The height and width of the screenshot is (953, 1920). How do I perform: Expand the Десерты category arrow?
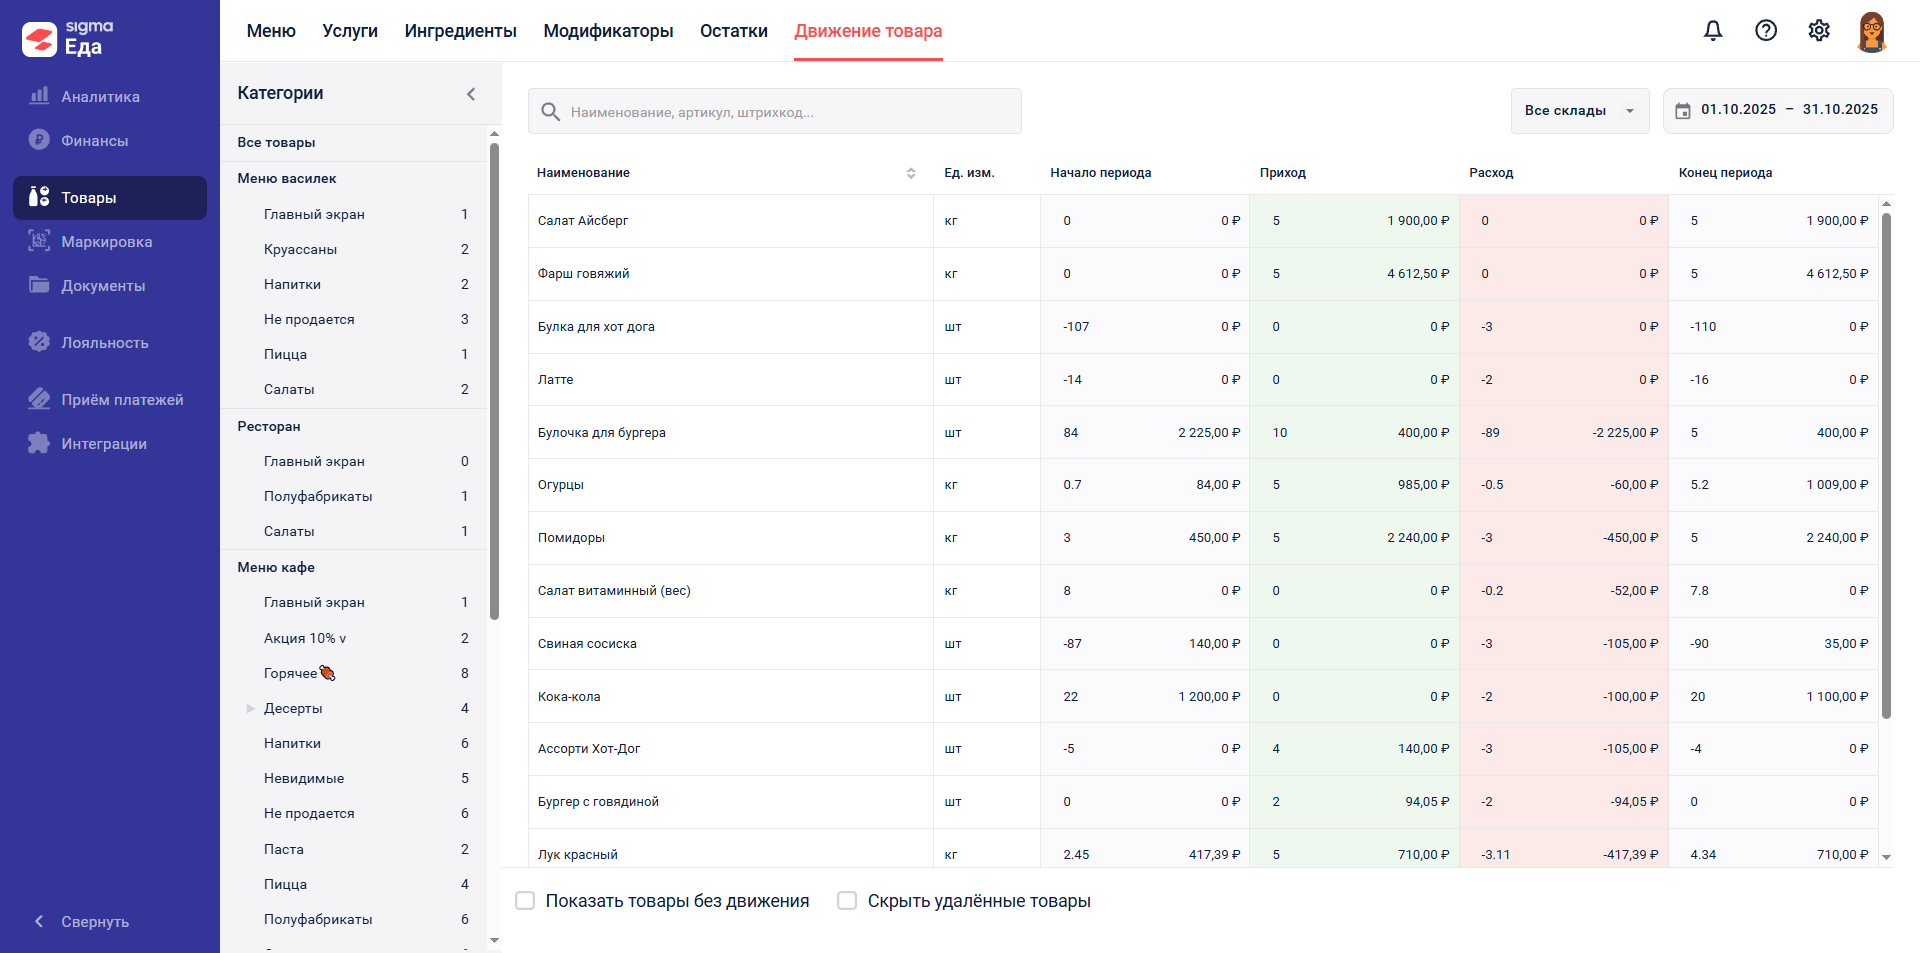[250, 709]
